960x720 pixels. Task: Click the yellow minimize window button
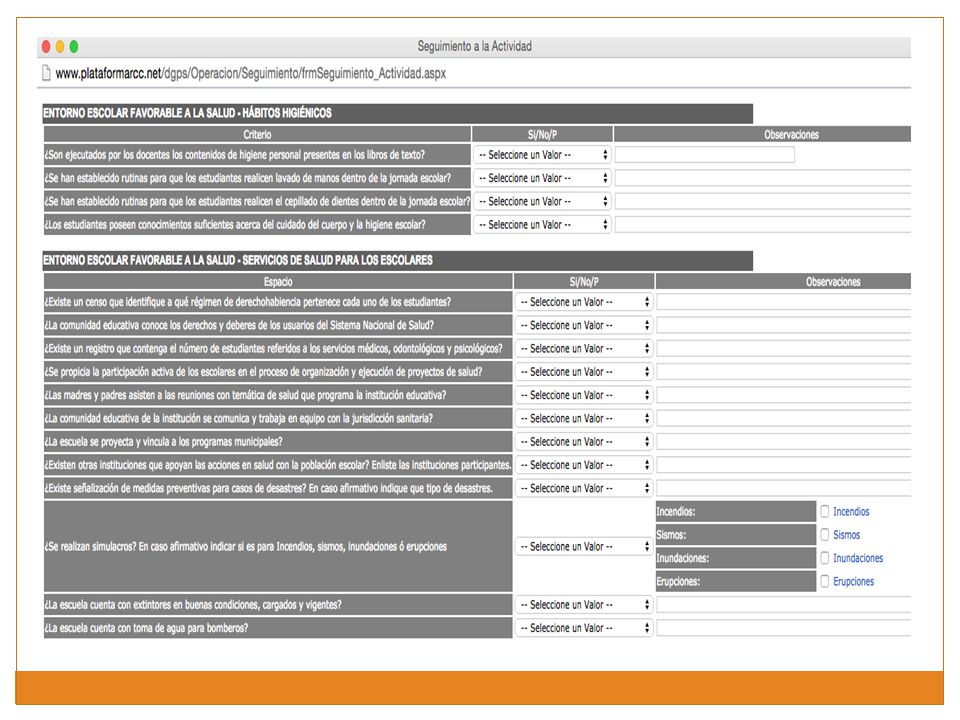pyautogui.click(x=60, y=47)
